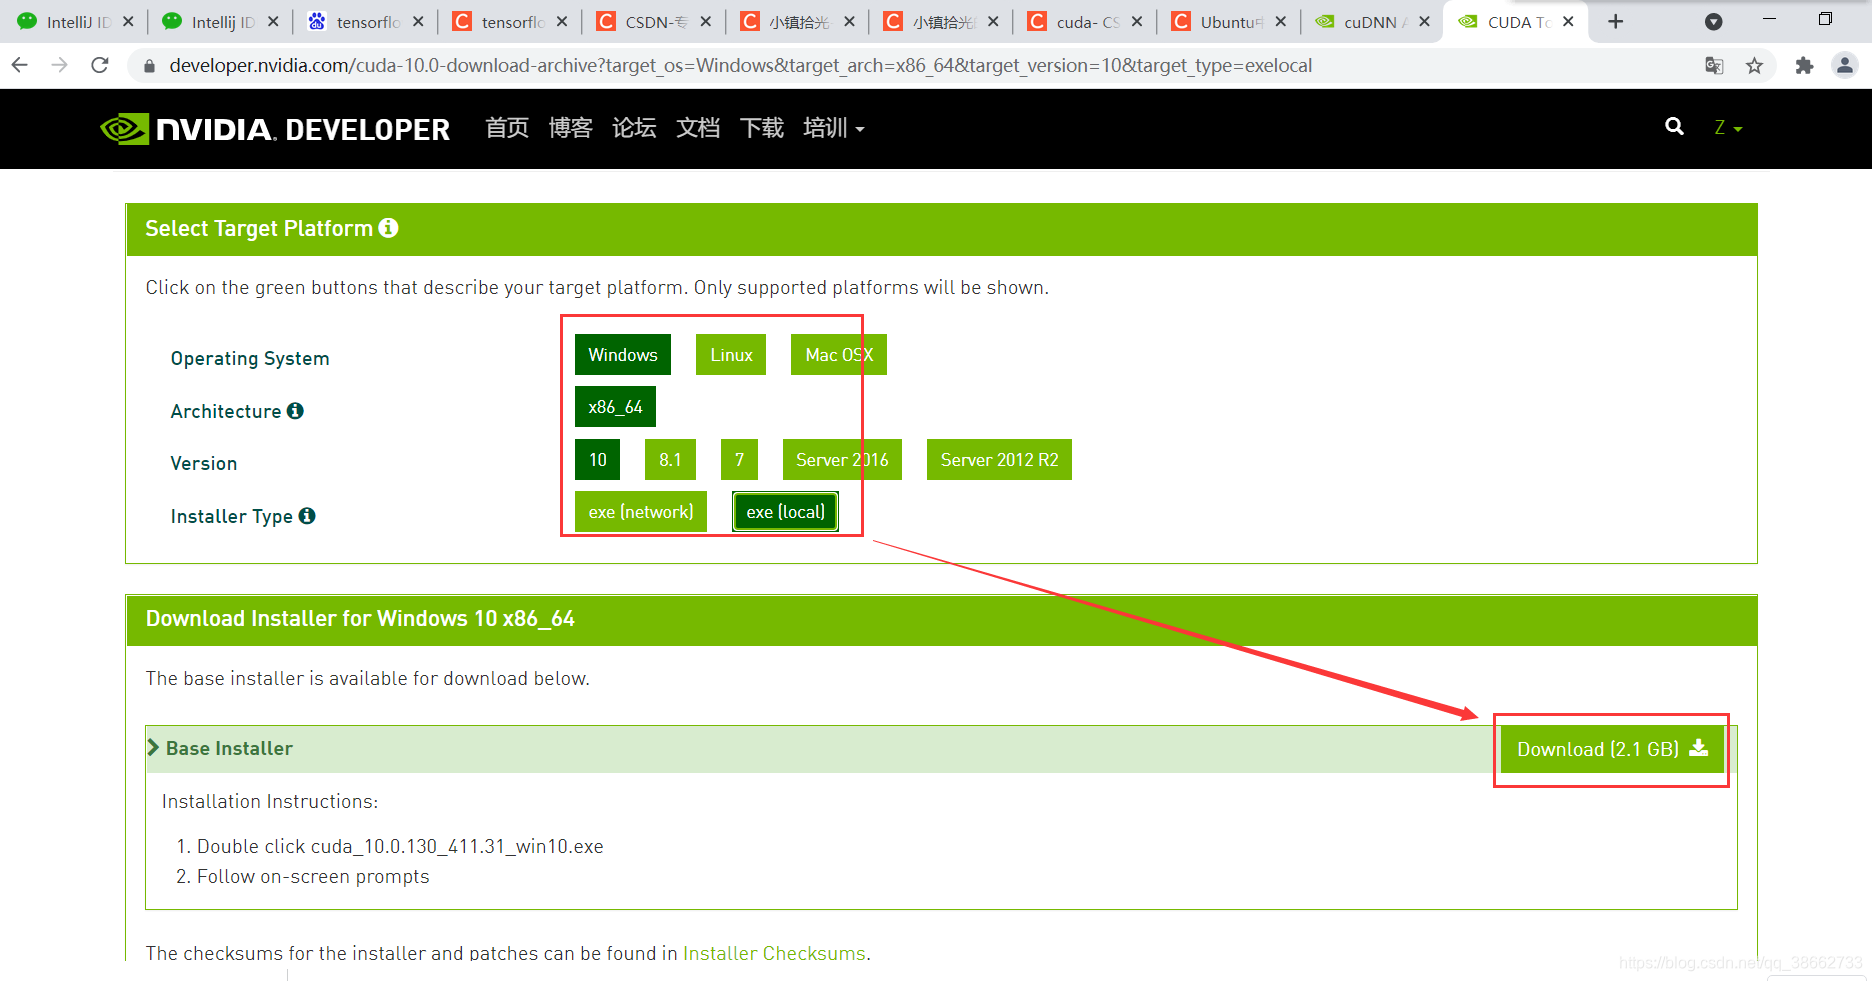Switch to the CSDN tab

(652, 22)
